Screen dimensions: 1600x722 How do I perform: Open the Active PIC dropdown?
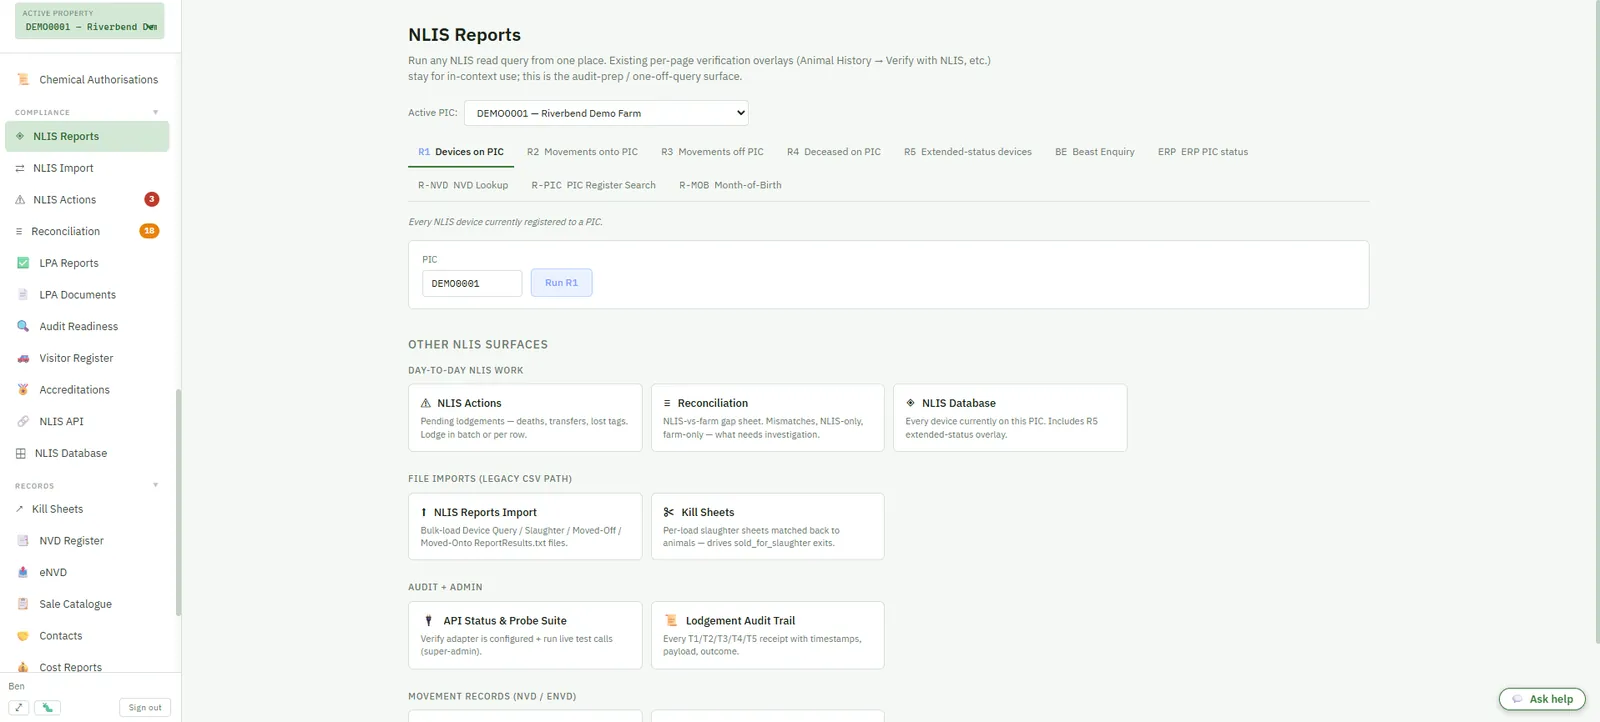click(606, 113)
